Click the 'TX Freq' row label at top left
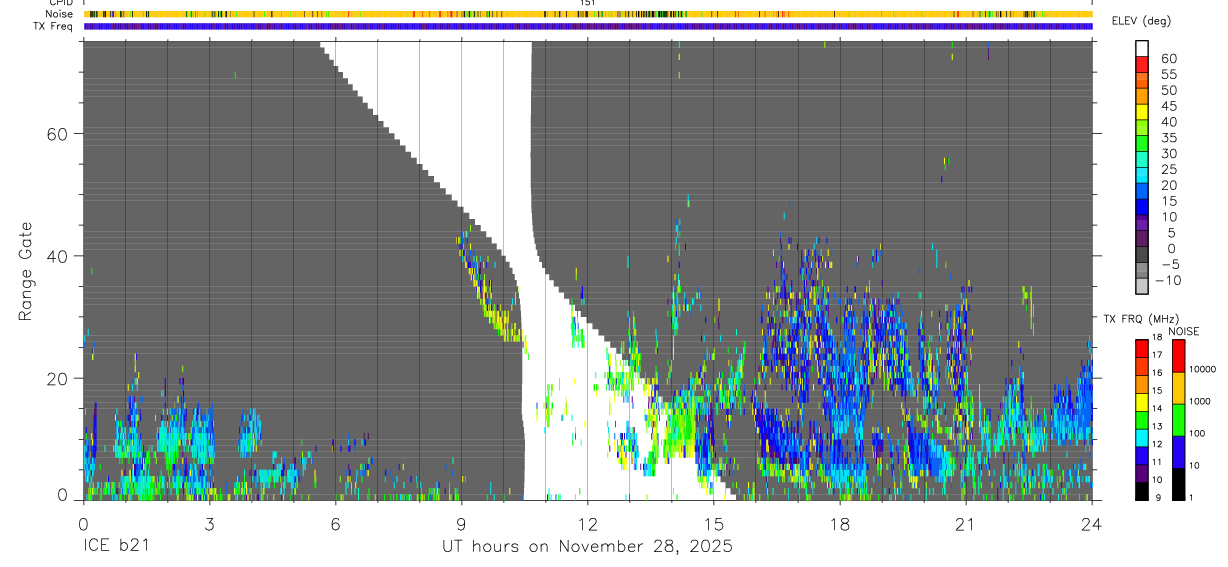Screen dimensions: 1228x567 coord(54,26)
